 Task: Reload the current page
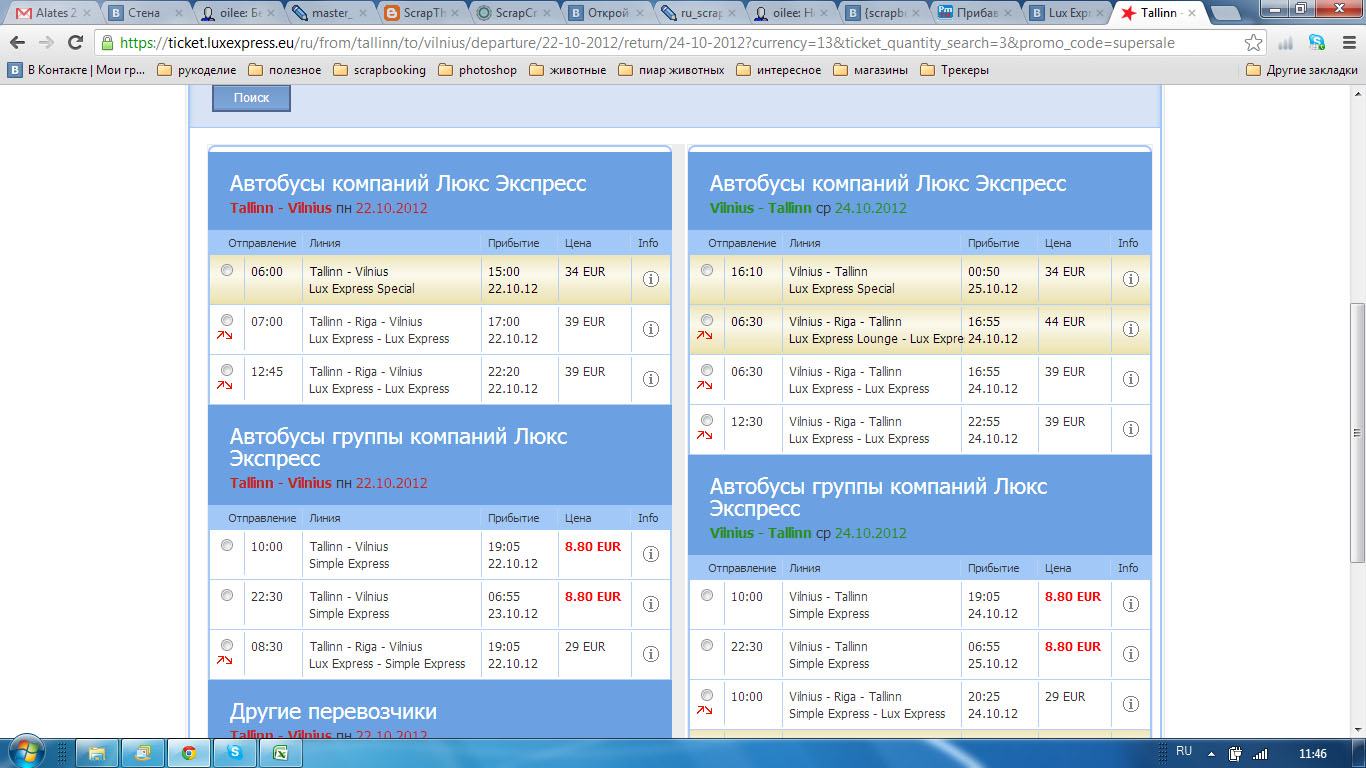[x=75, y=43]
